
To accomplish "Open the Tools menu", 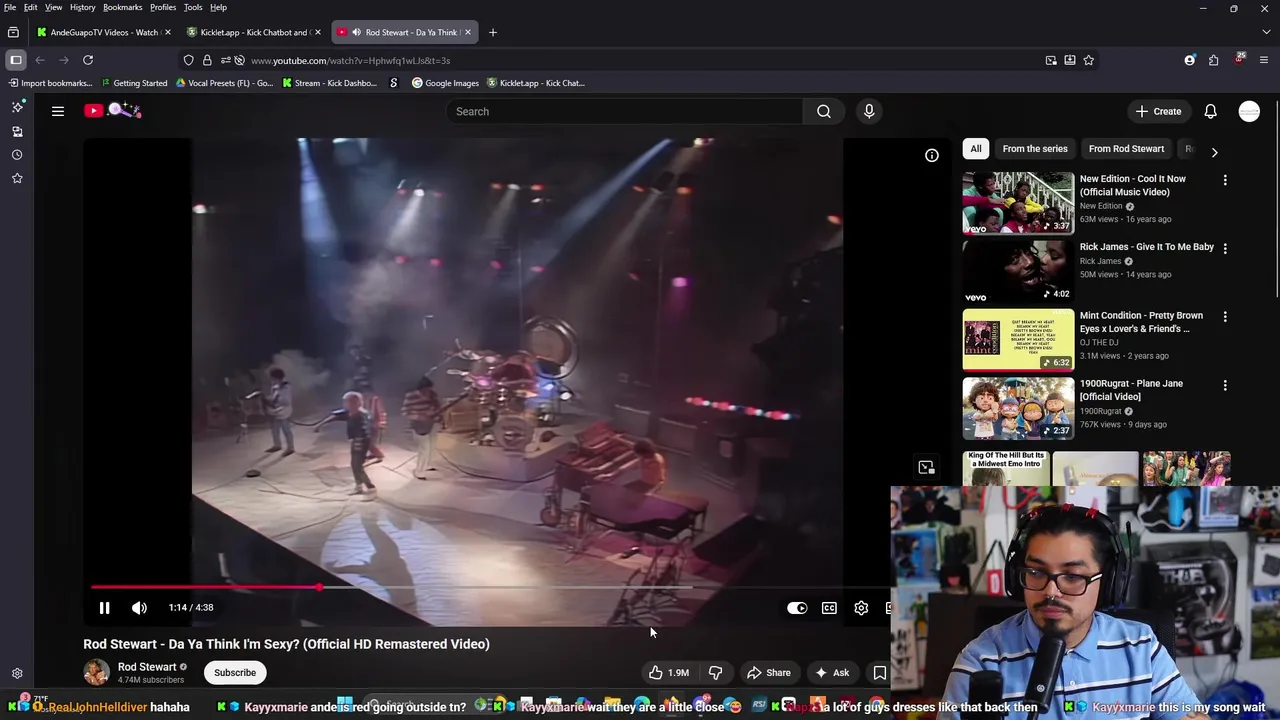I will (x=193, y=7).
